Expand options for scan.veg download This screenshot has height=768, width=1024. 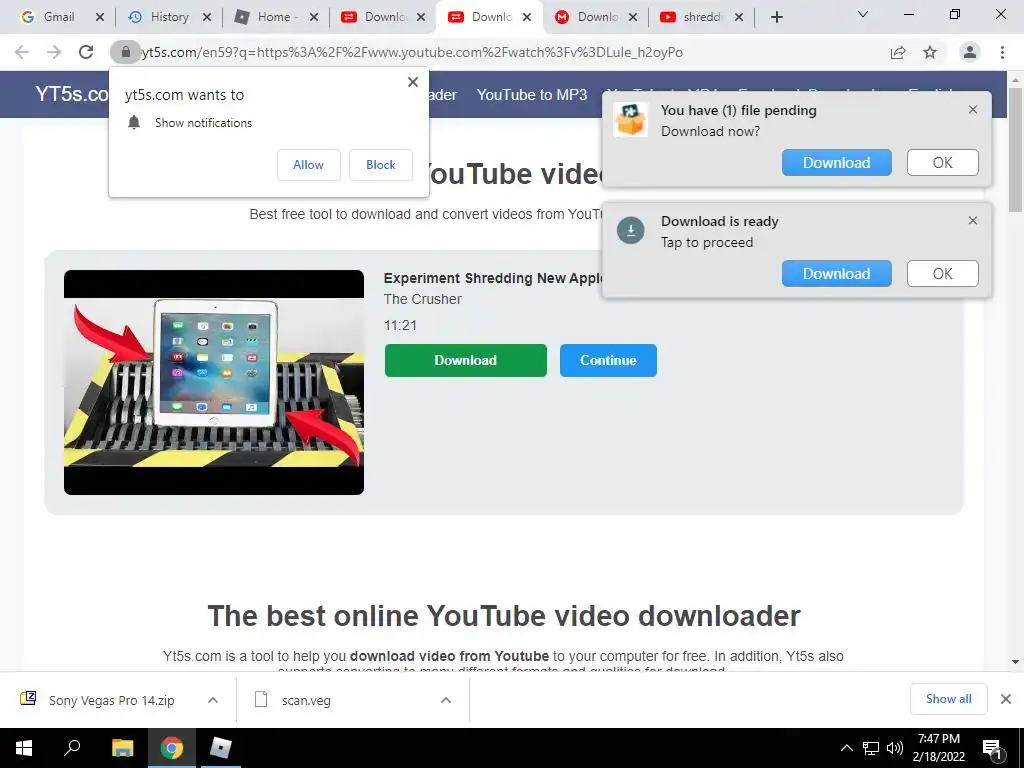(445, 700)
